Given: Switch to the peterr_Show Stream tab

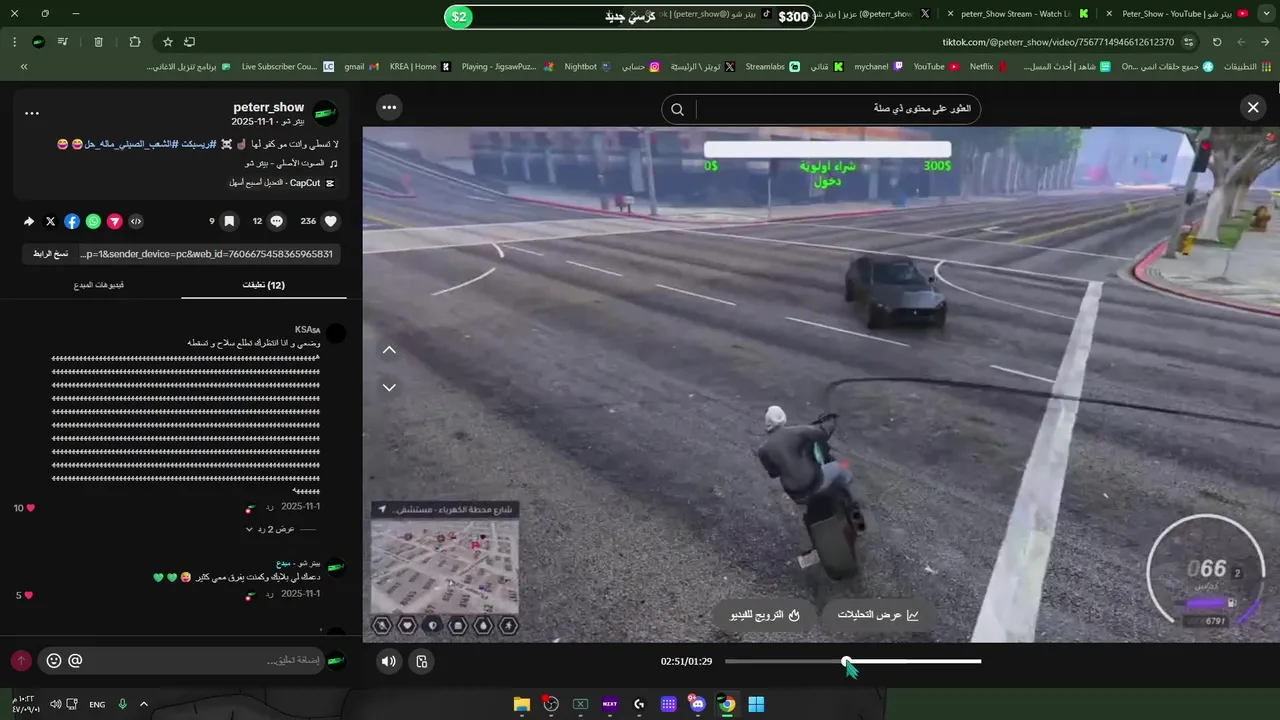Looking at the screenshot, I should pyautogui.click(x=1016, y=14).
